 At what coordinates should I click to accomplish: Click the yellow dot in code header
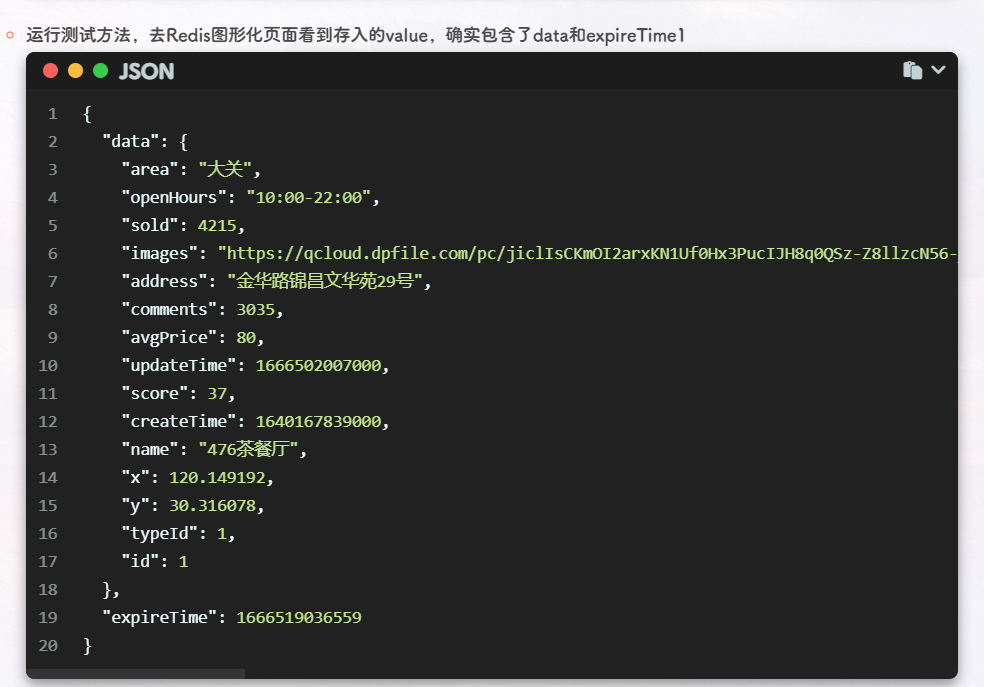point(75,71)
